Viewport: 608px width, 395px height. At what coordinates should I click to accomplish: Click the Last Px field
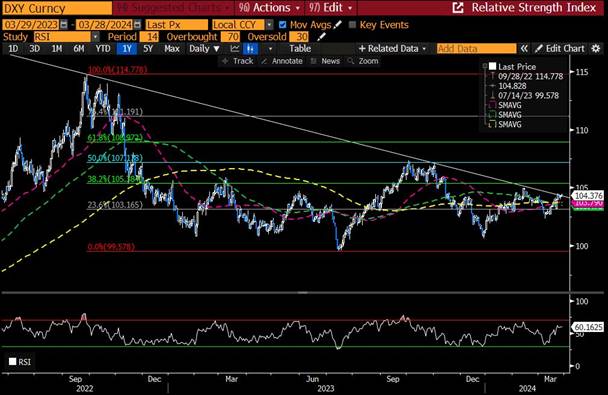[x=176, y=25]
